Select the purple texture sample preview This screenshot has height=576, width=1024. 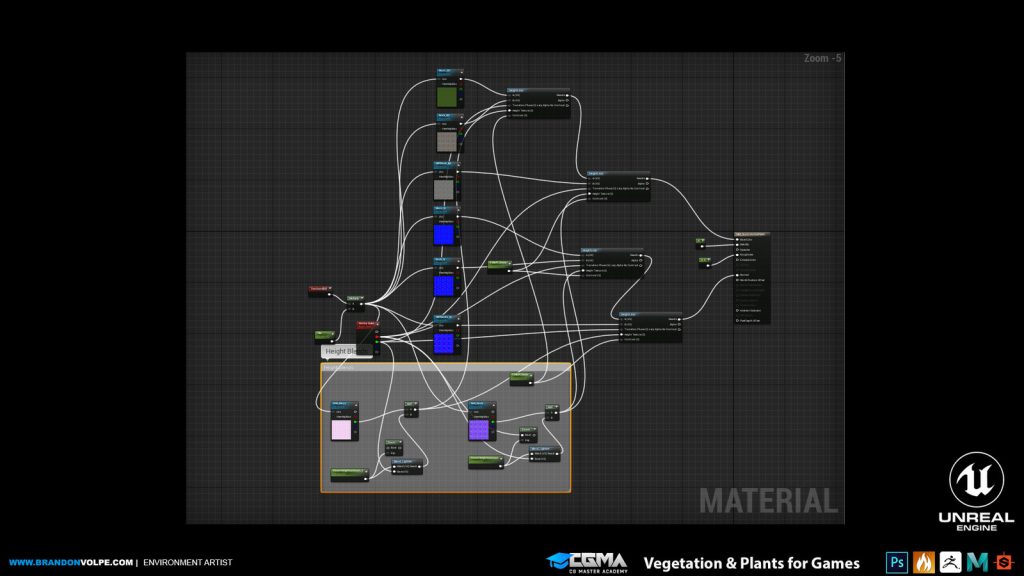(x=480, y=429)
